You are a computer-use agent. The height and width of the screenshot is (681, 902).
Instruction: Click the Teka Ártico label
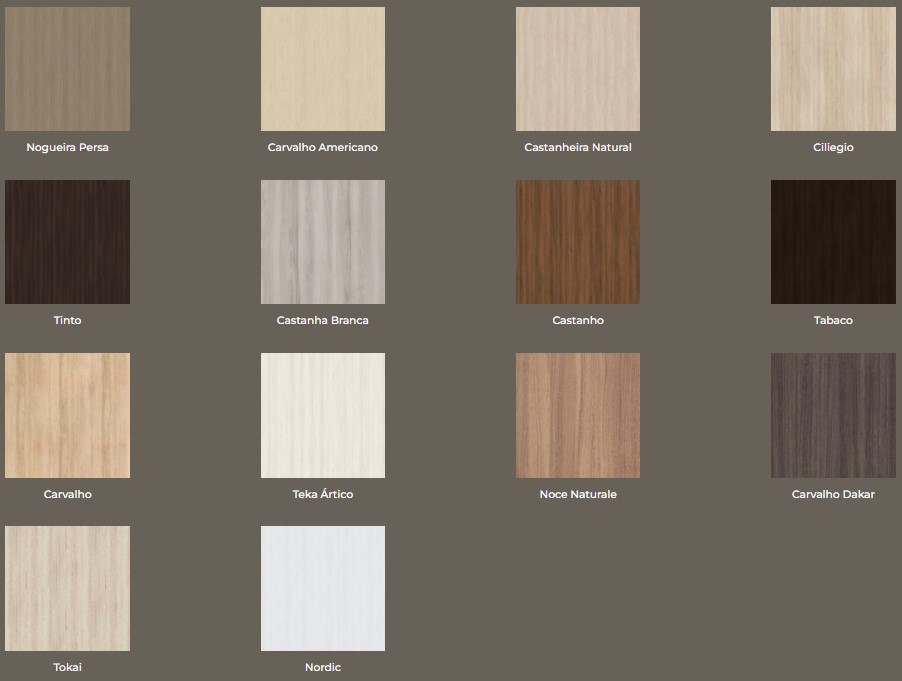[x=322, y=495]
